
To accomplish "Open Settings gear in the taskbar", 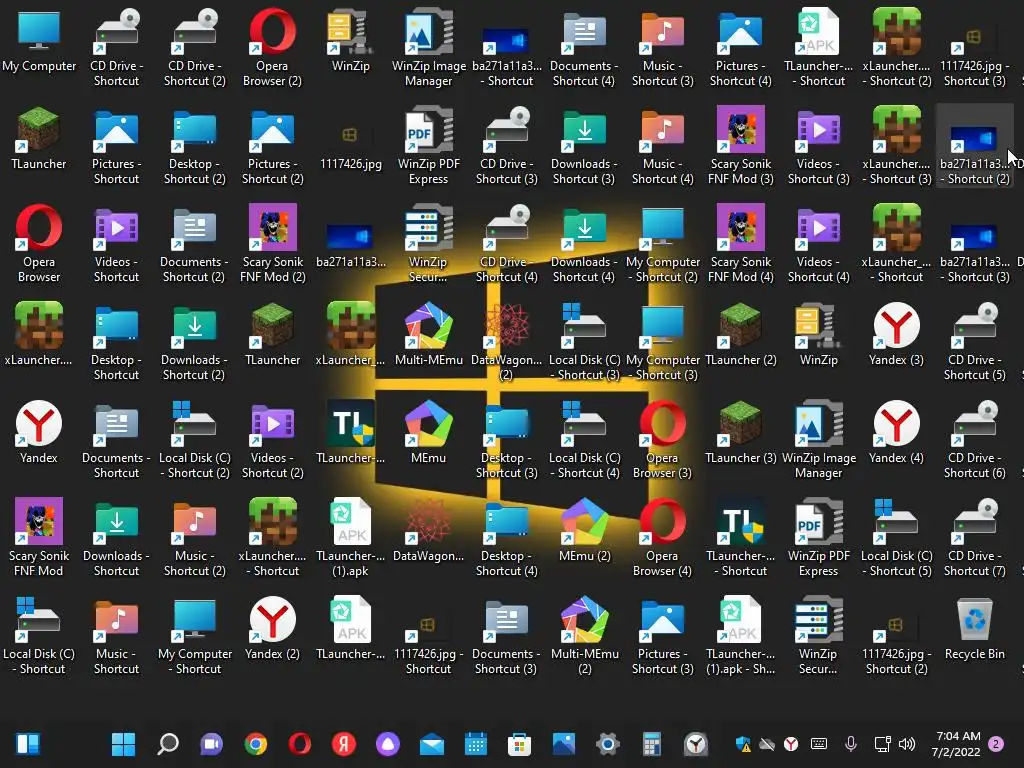I will click(607, 743).
